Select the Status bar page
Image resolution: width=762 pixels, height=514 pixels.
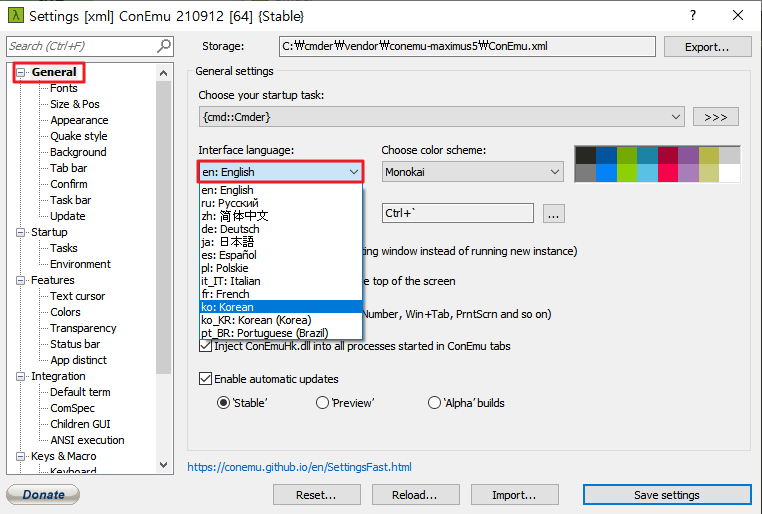[75, 344]
